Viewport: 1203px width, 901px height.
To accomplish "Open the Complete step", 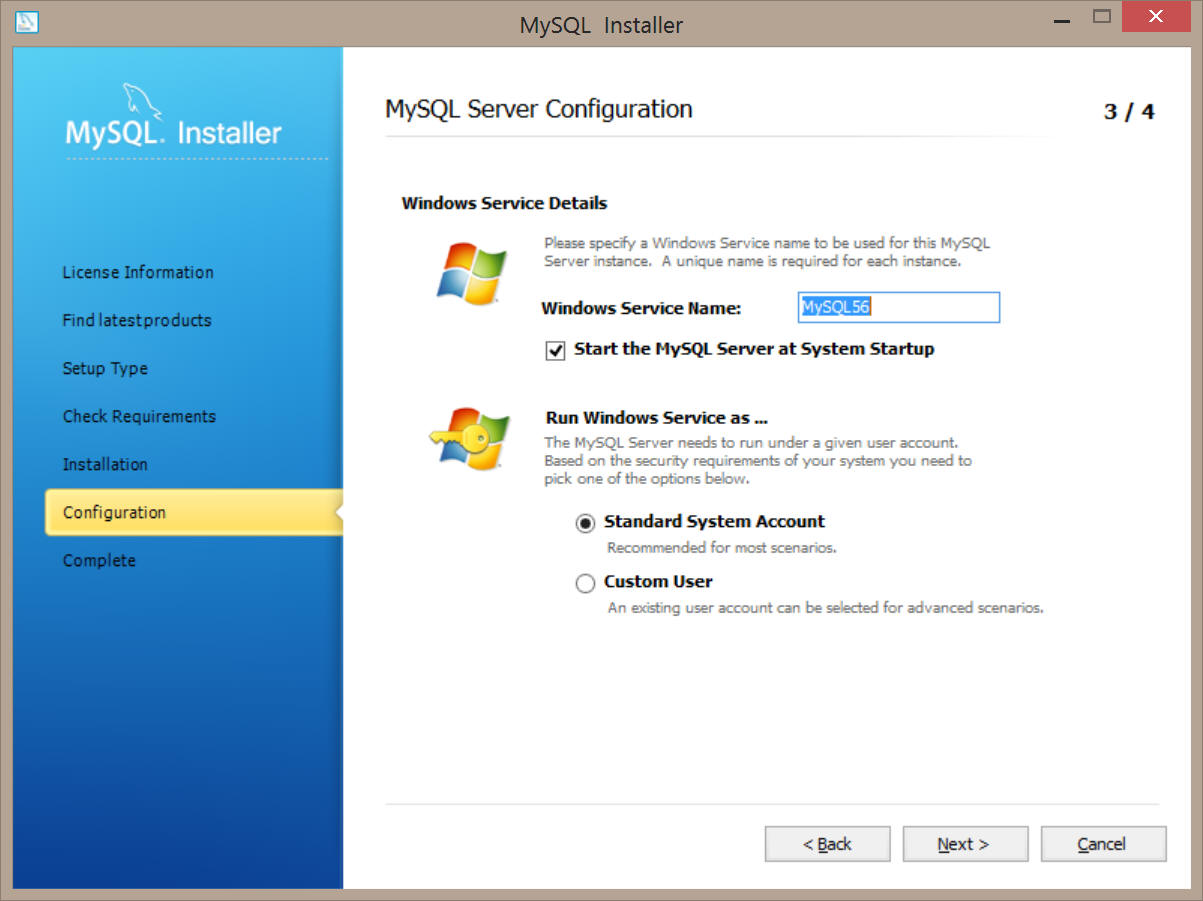I will pos(99,560).
